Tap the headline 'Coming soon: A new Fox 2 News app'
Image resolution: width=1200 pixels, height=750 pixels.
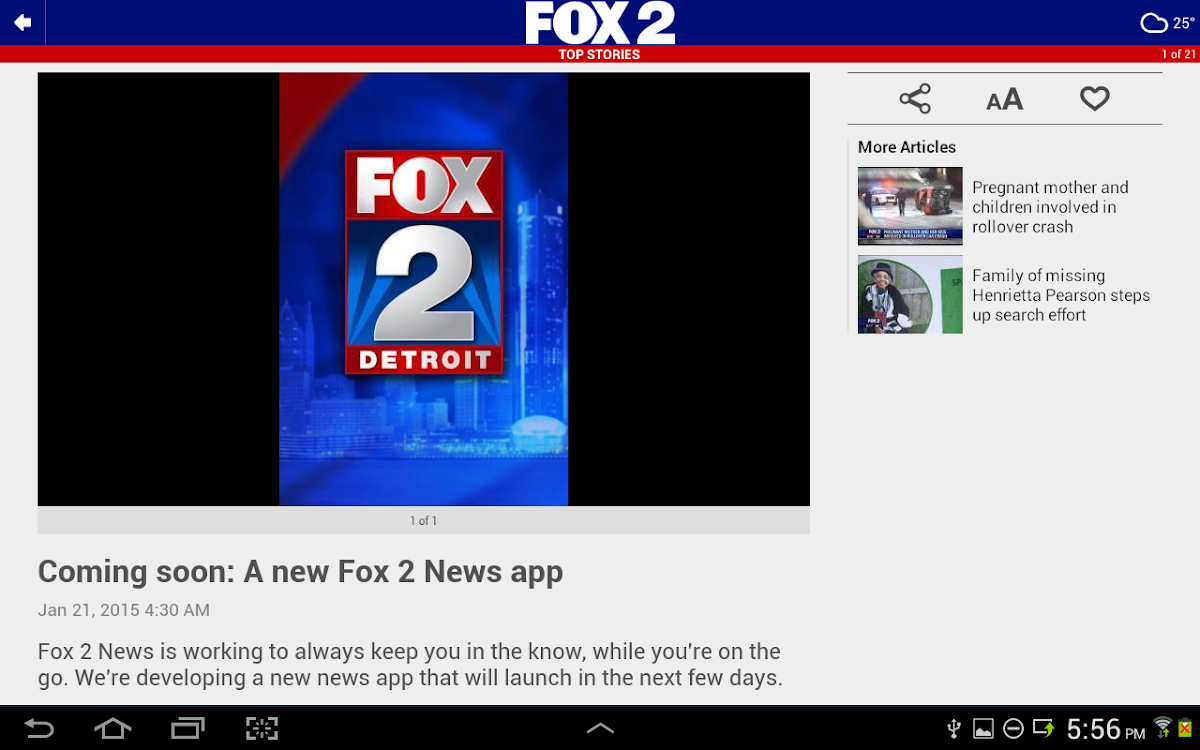pyautogui.click(x=300, y=572)
